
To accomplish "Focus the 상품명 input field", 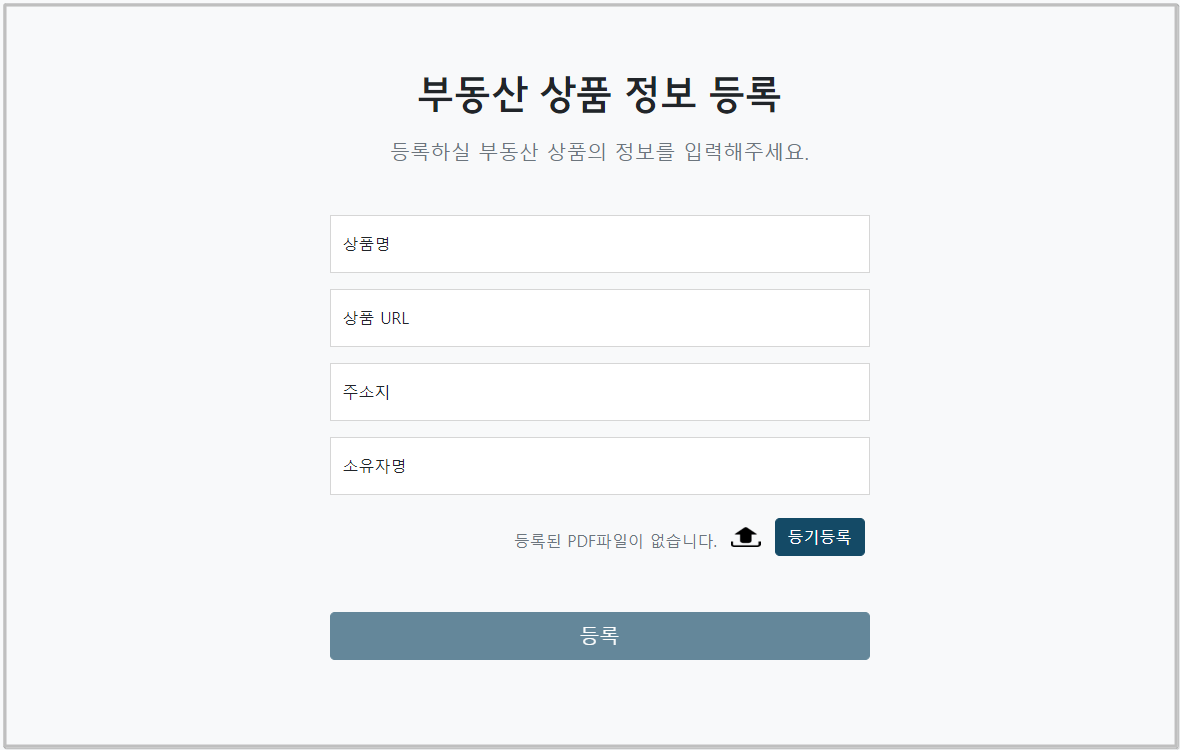I will click(599, 244).
